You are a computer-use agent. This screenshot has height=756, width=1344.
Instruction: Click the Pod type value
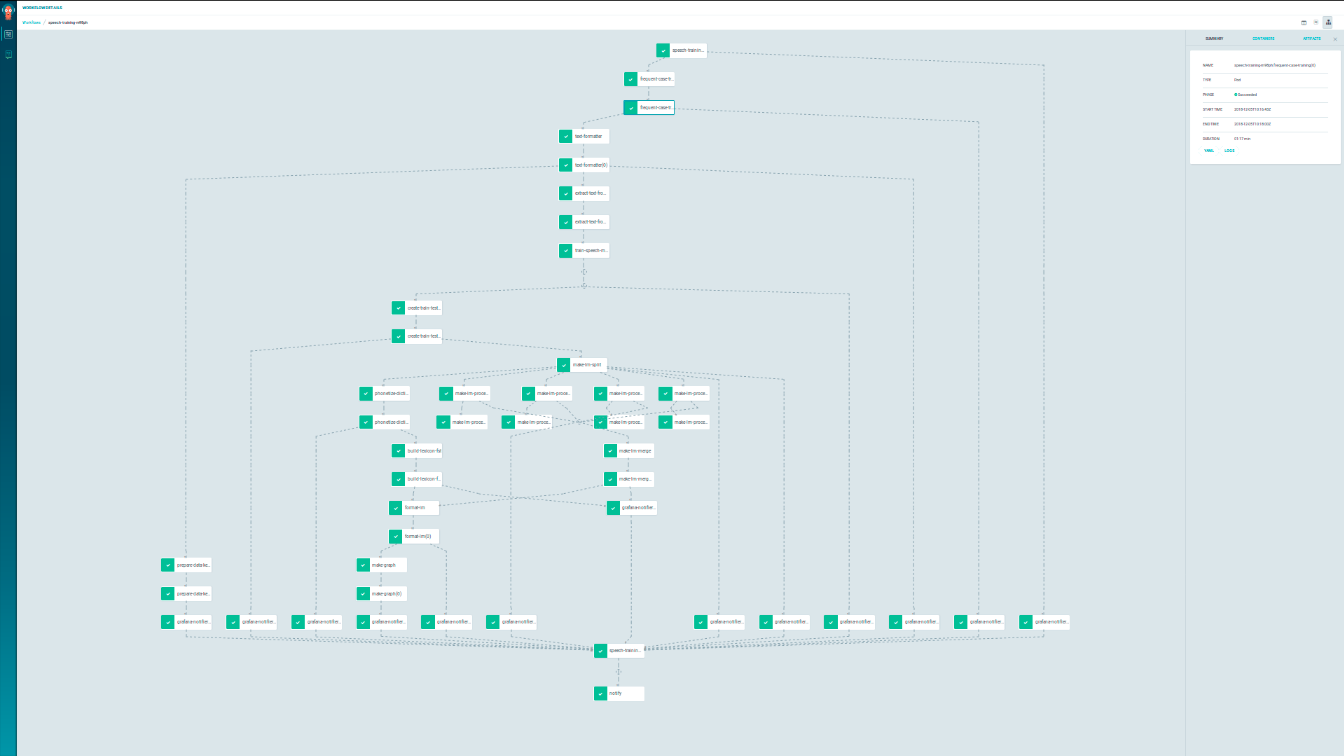tap(1237, 79)
